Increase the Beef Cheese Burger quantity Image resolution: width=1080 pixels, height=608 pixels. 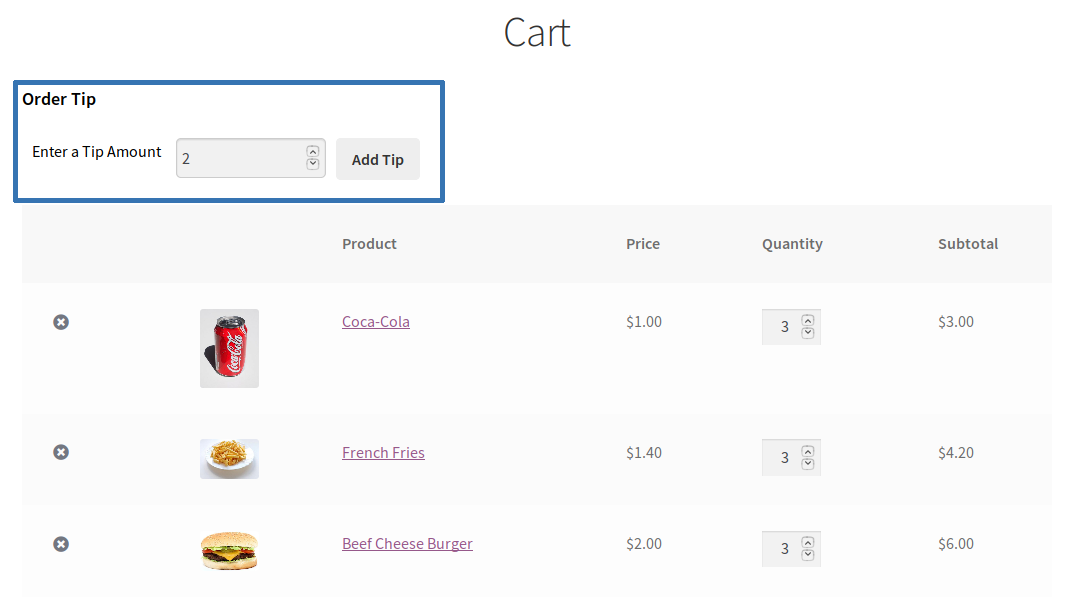point(808,542)
